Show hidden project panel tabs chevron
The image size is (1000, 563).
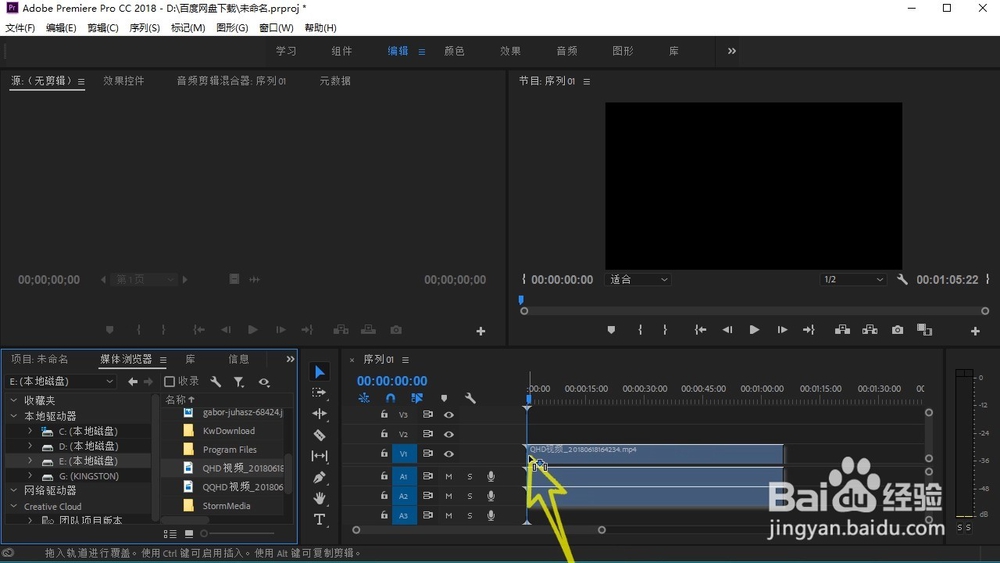[290, 359]
